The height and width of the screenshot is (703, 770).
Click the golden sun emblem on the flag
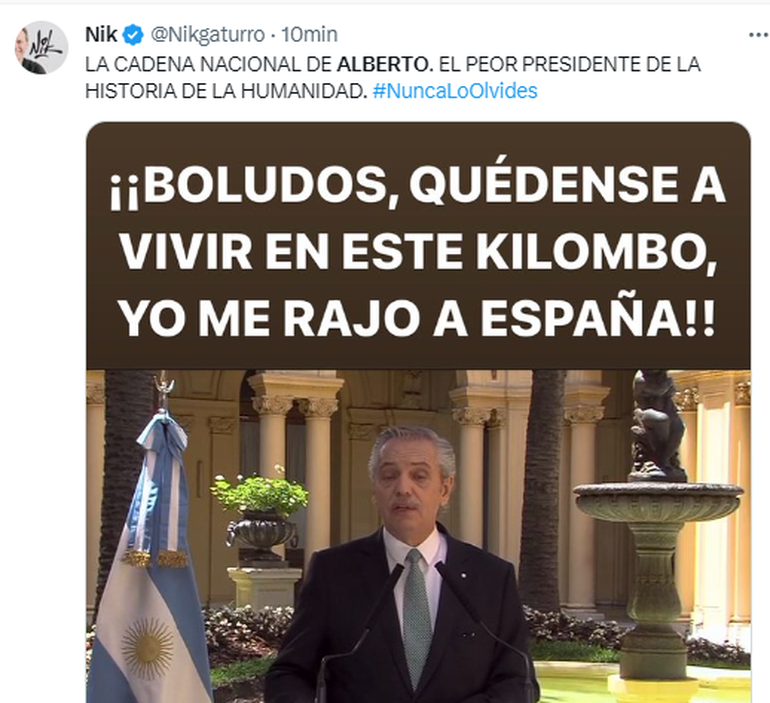[x=148, y=648]
